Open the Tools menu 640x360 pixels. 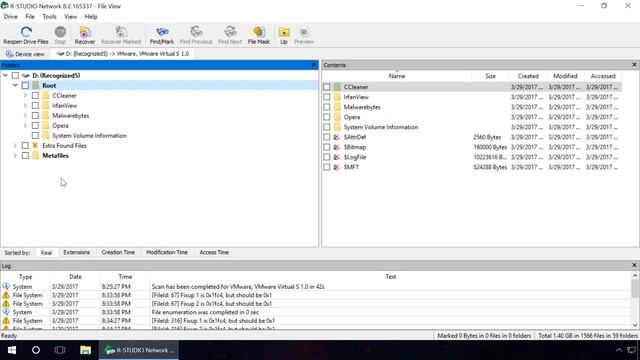click(x=49, y=17)
